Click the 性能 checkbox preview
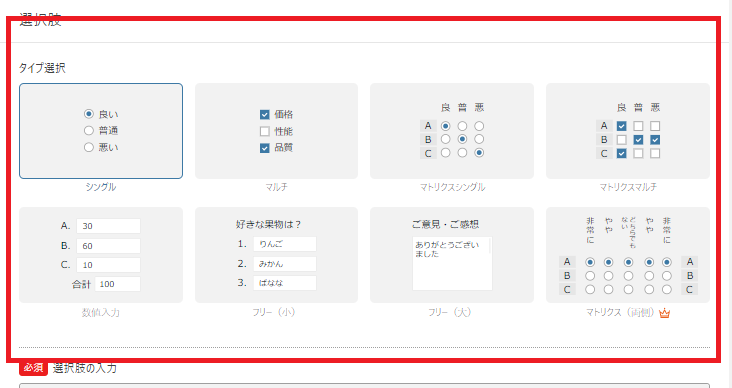 (x=265, y=131)
